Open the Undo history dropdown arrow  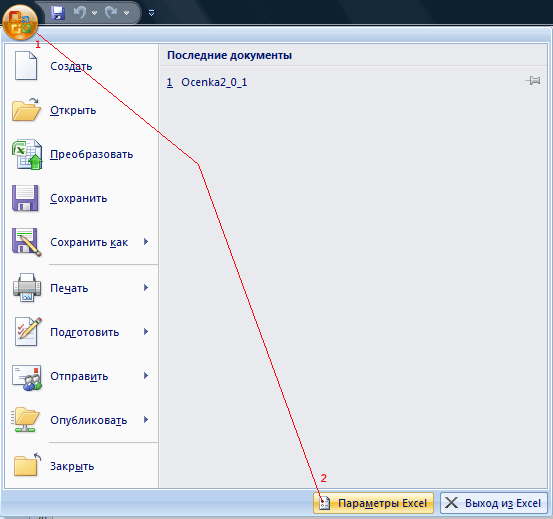[94, 13]
